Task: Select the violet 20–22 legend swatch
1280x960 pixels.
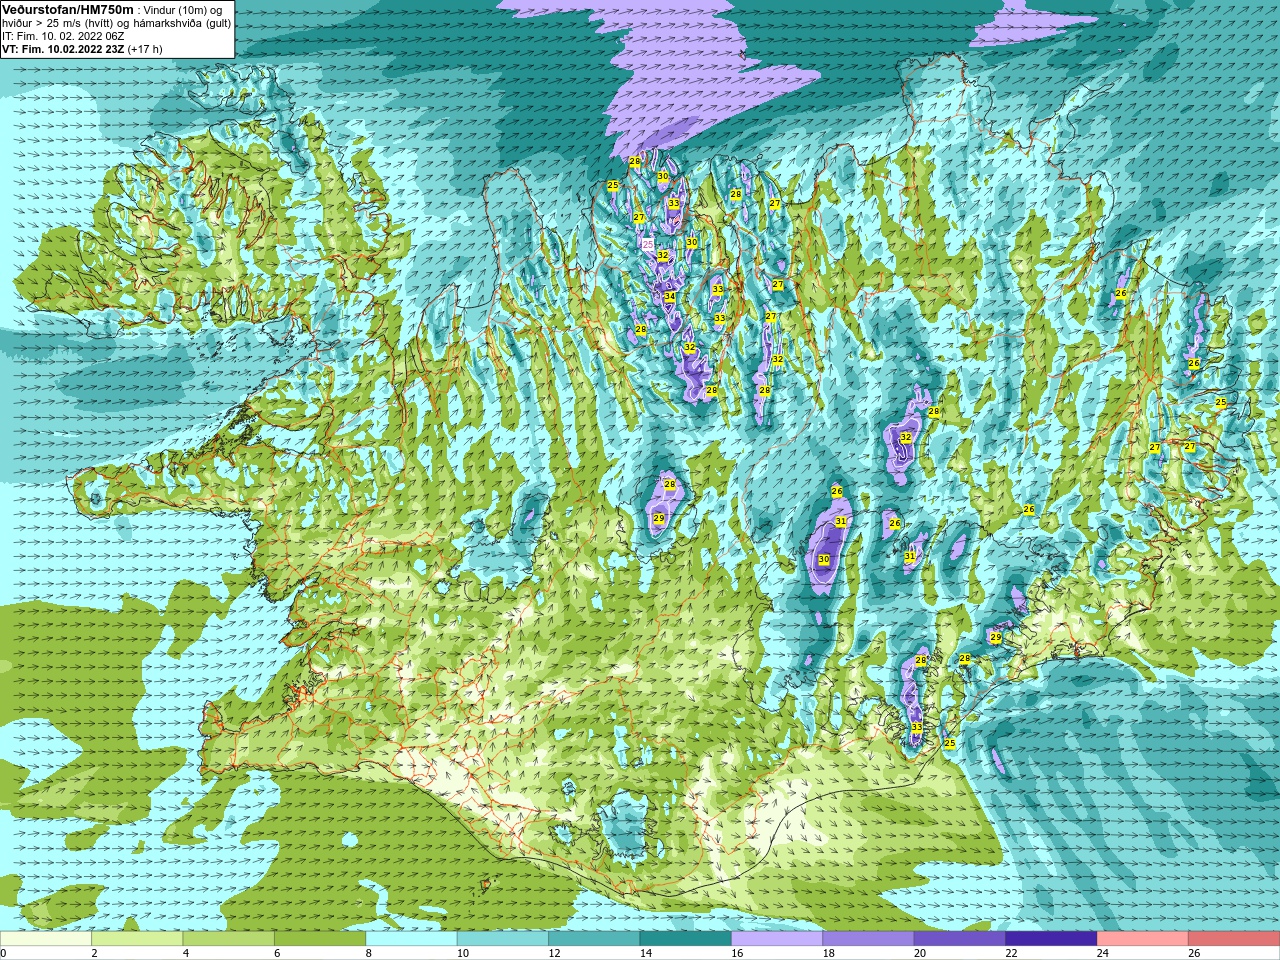Action: [959, 940]
